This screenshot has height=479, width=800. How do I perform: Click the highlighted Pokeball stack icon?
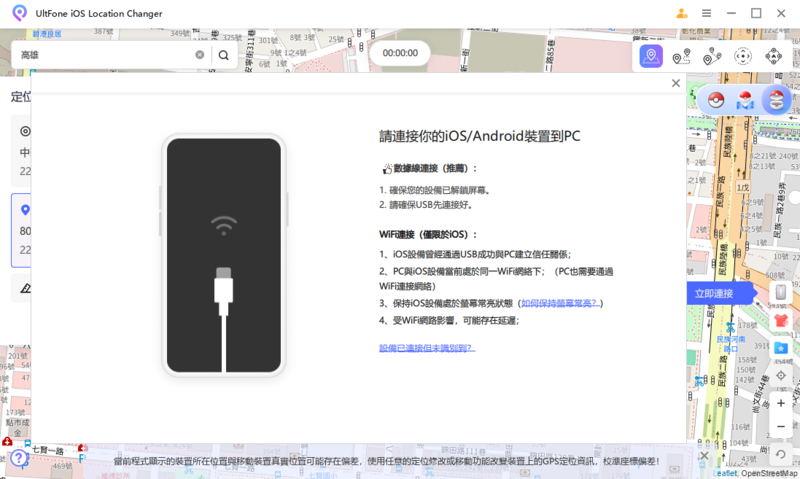point(776,99)
